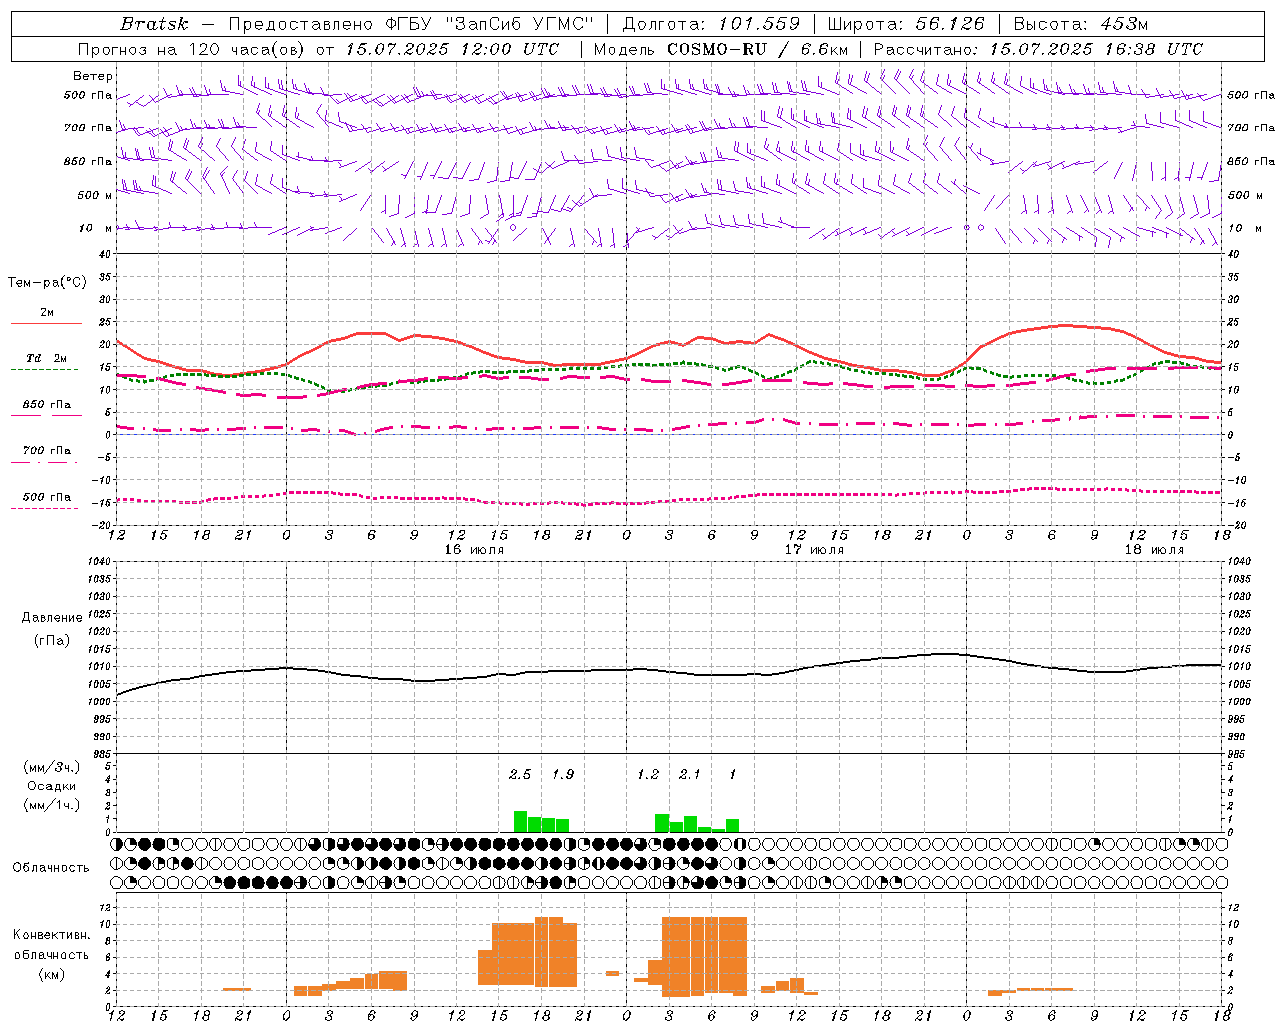Click the '17 июля' date label

pyautogui.click(x=814, y=550)
